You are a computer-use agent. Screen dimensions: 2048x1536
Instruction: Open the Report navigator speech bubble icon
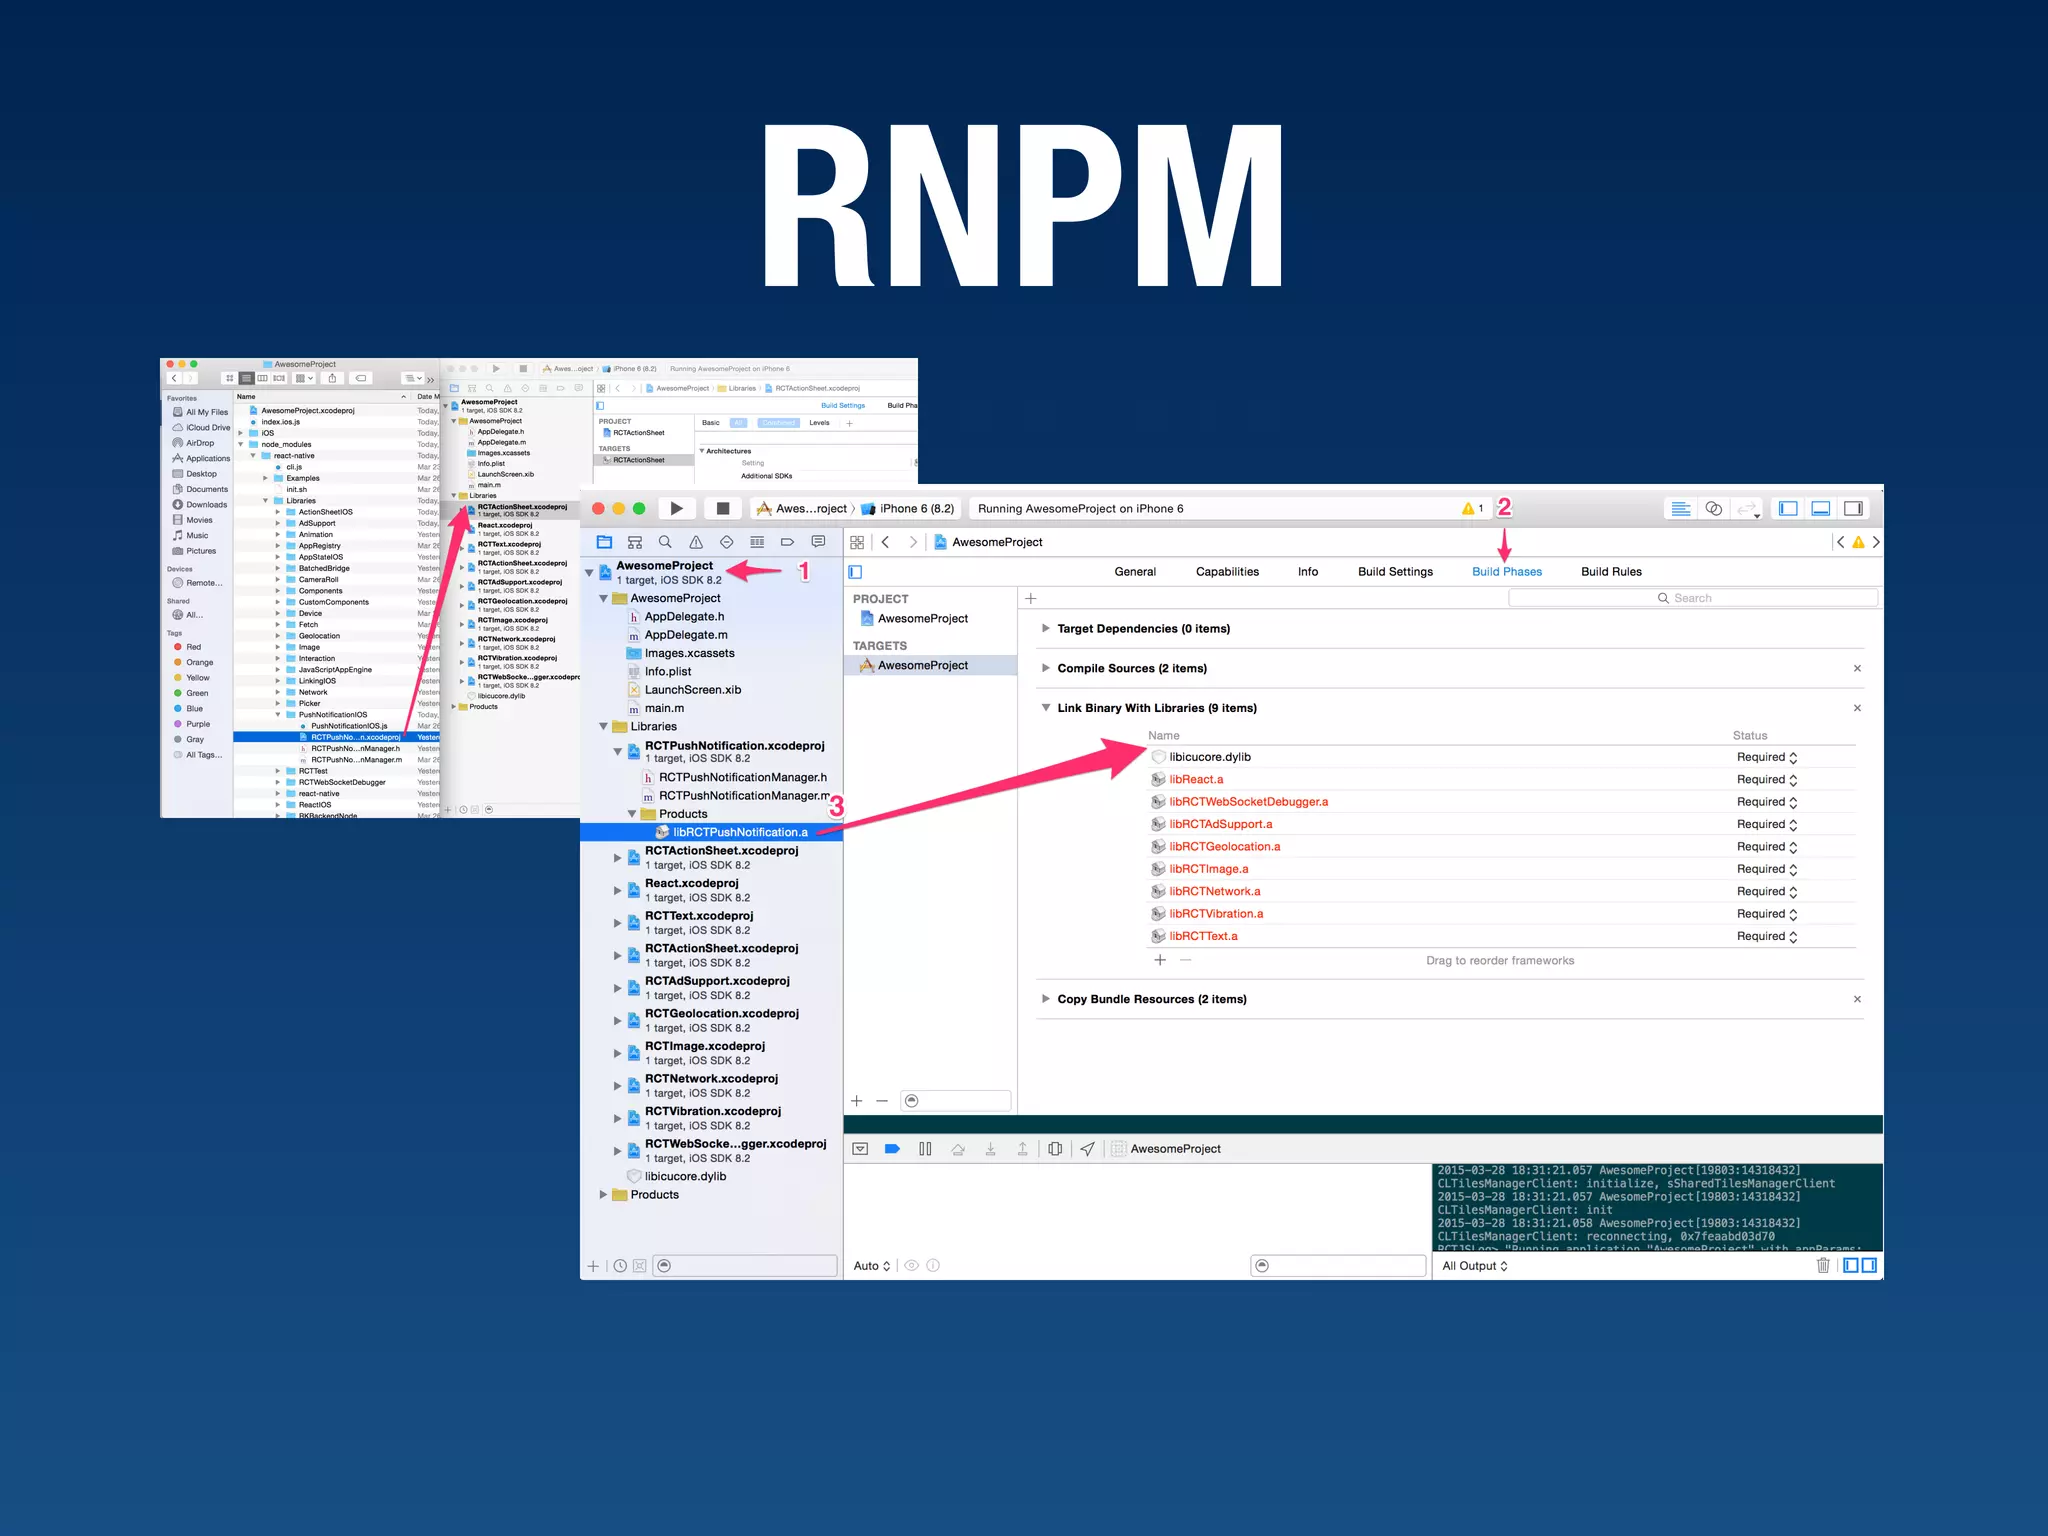point(818,542)
